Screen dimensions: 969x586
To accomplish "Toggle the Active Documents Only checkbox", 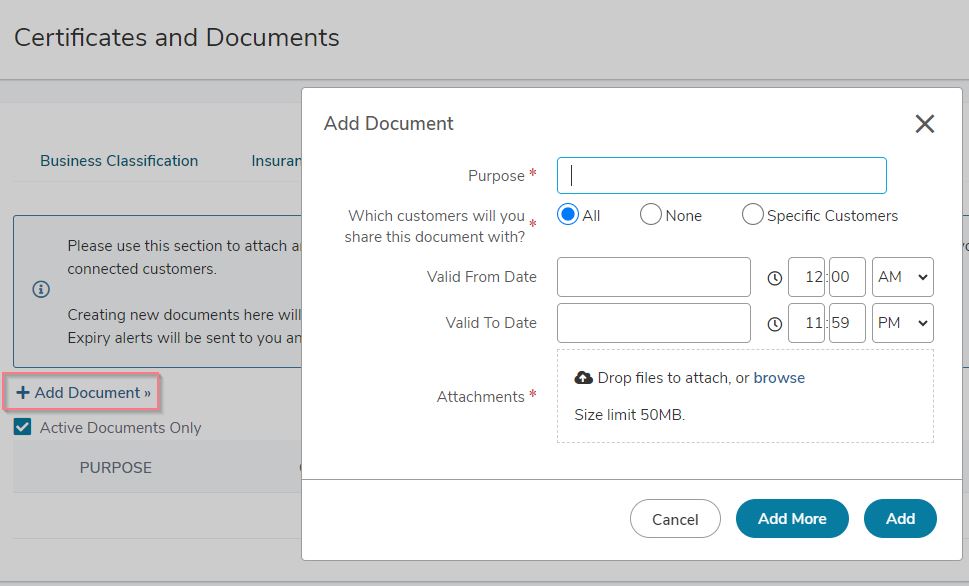I will [22, 427].
